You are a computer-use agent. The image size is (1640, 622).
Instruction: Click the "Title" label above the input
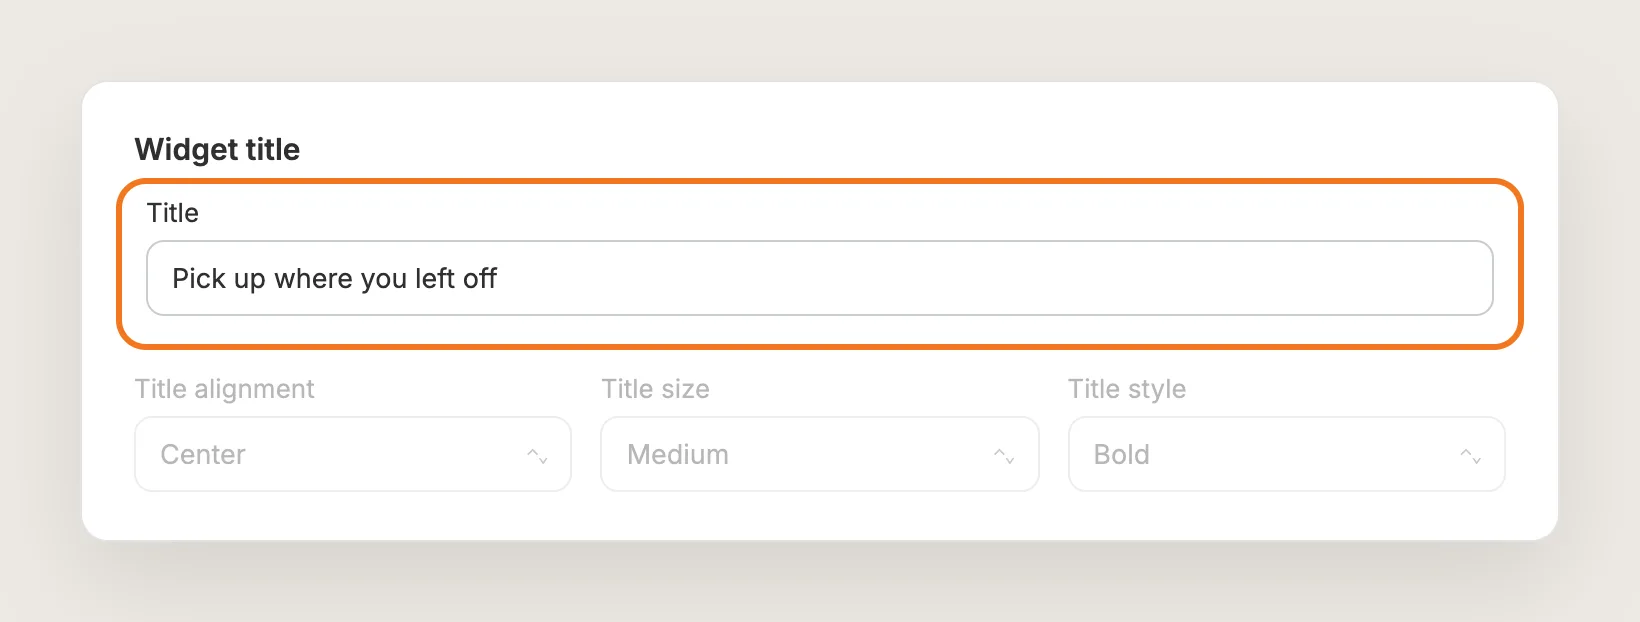(x=173, y=213)
